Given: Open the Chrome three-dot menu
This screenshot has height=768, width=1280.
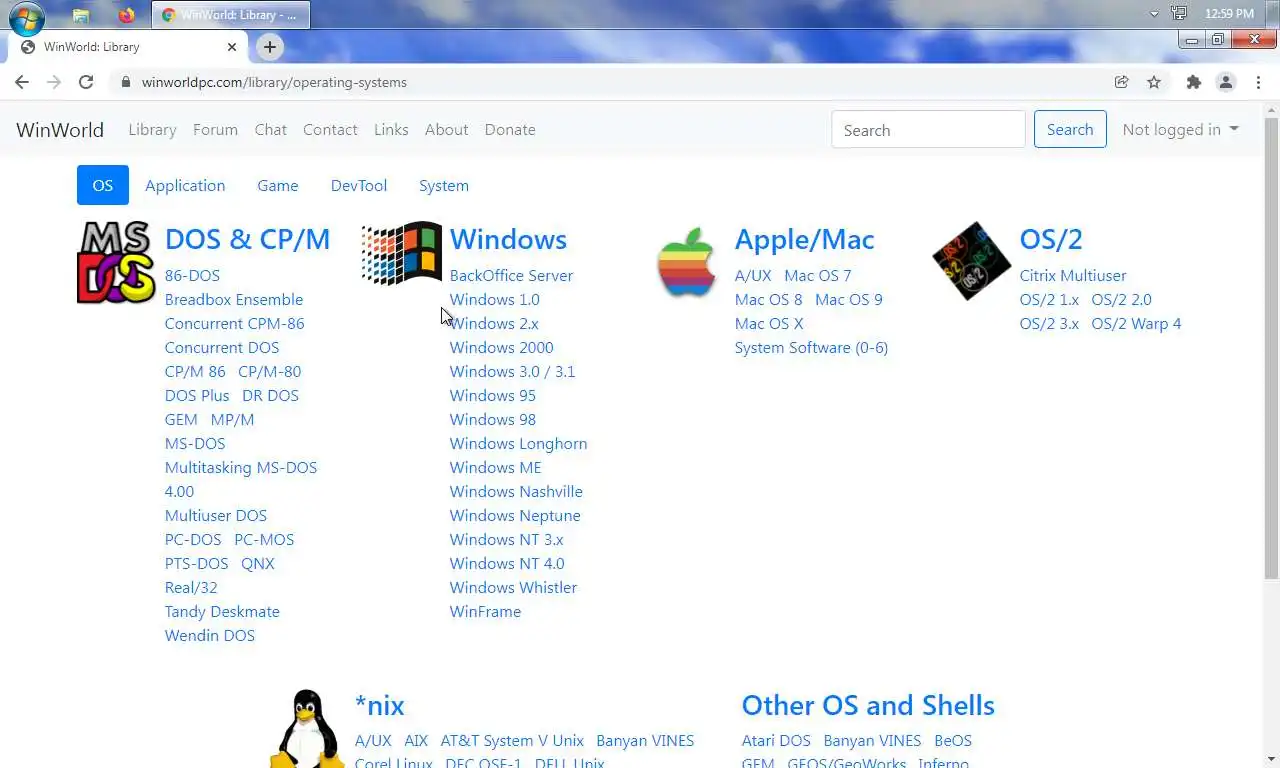Looking at the screenshot, I should (x=1258, y=82).
